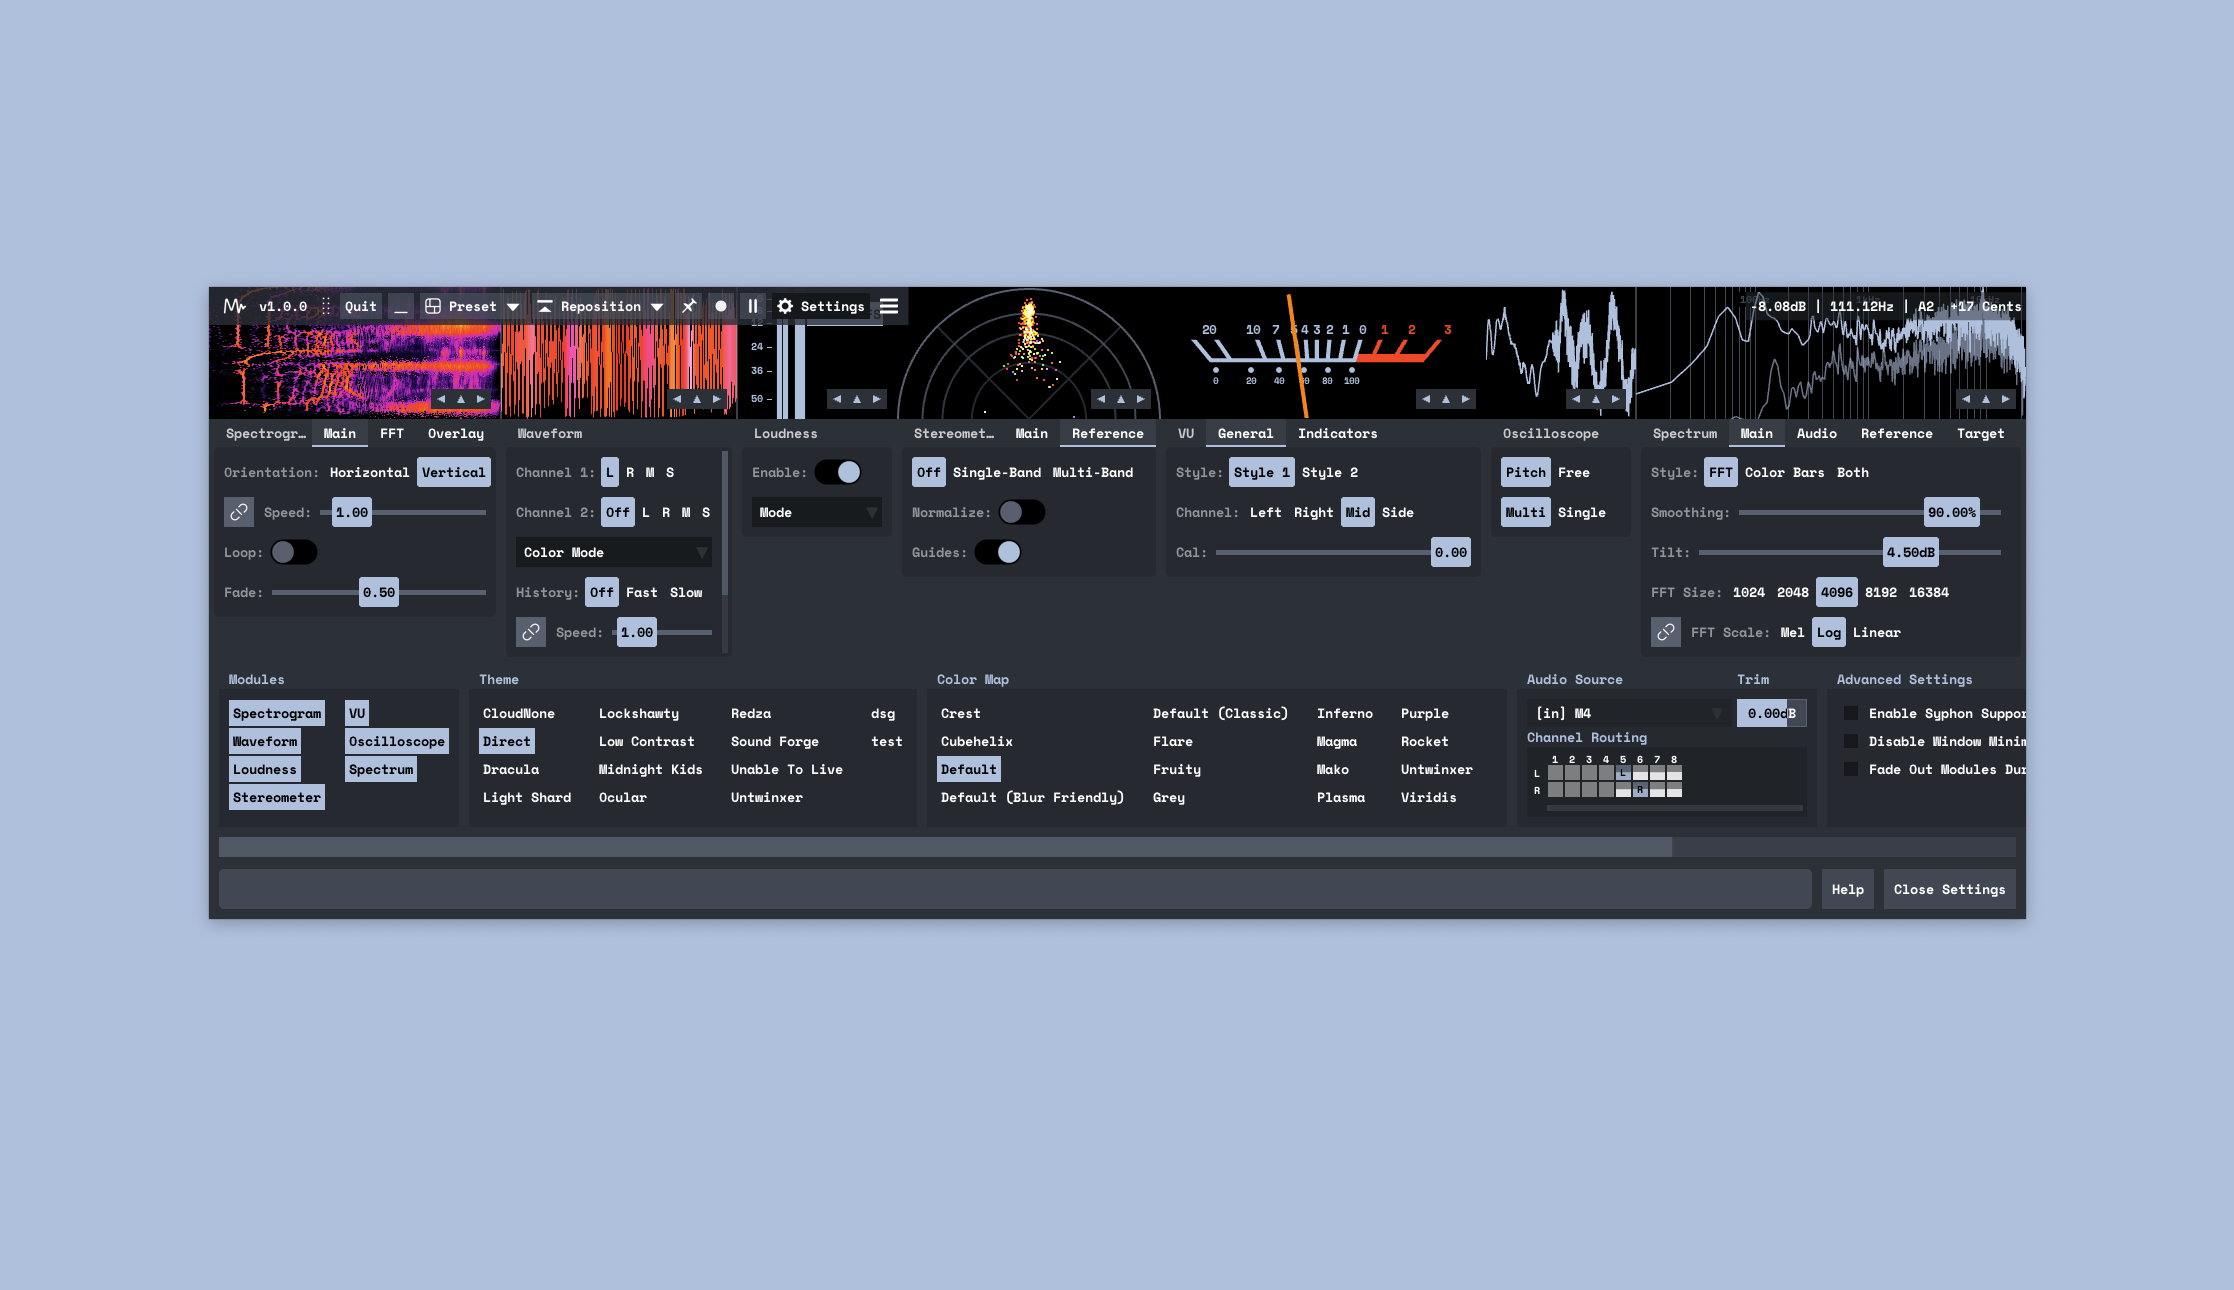Enable Syphon Support checkbox
This screenshot has height=1290, width=2234.
click(1851, 713)
